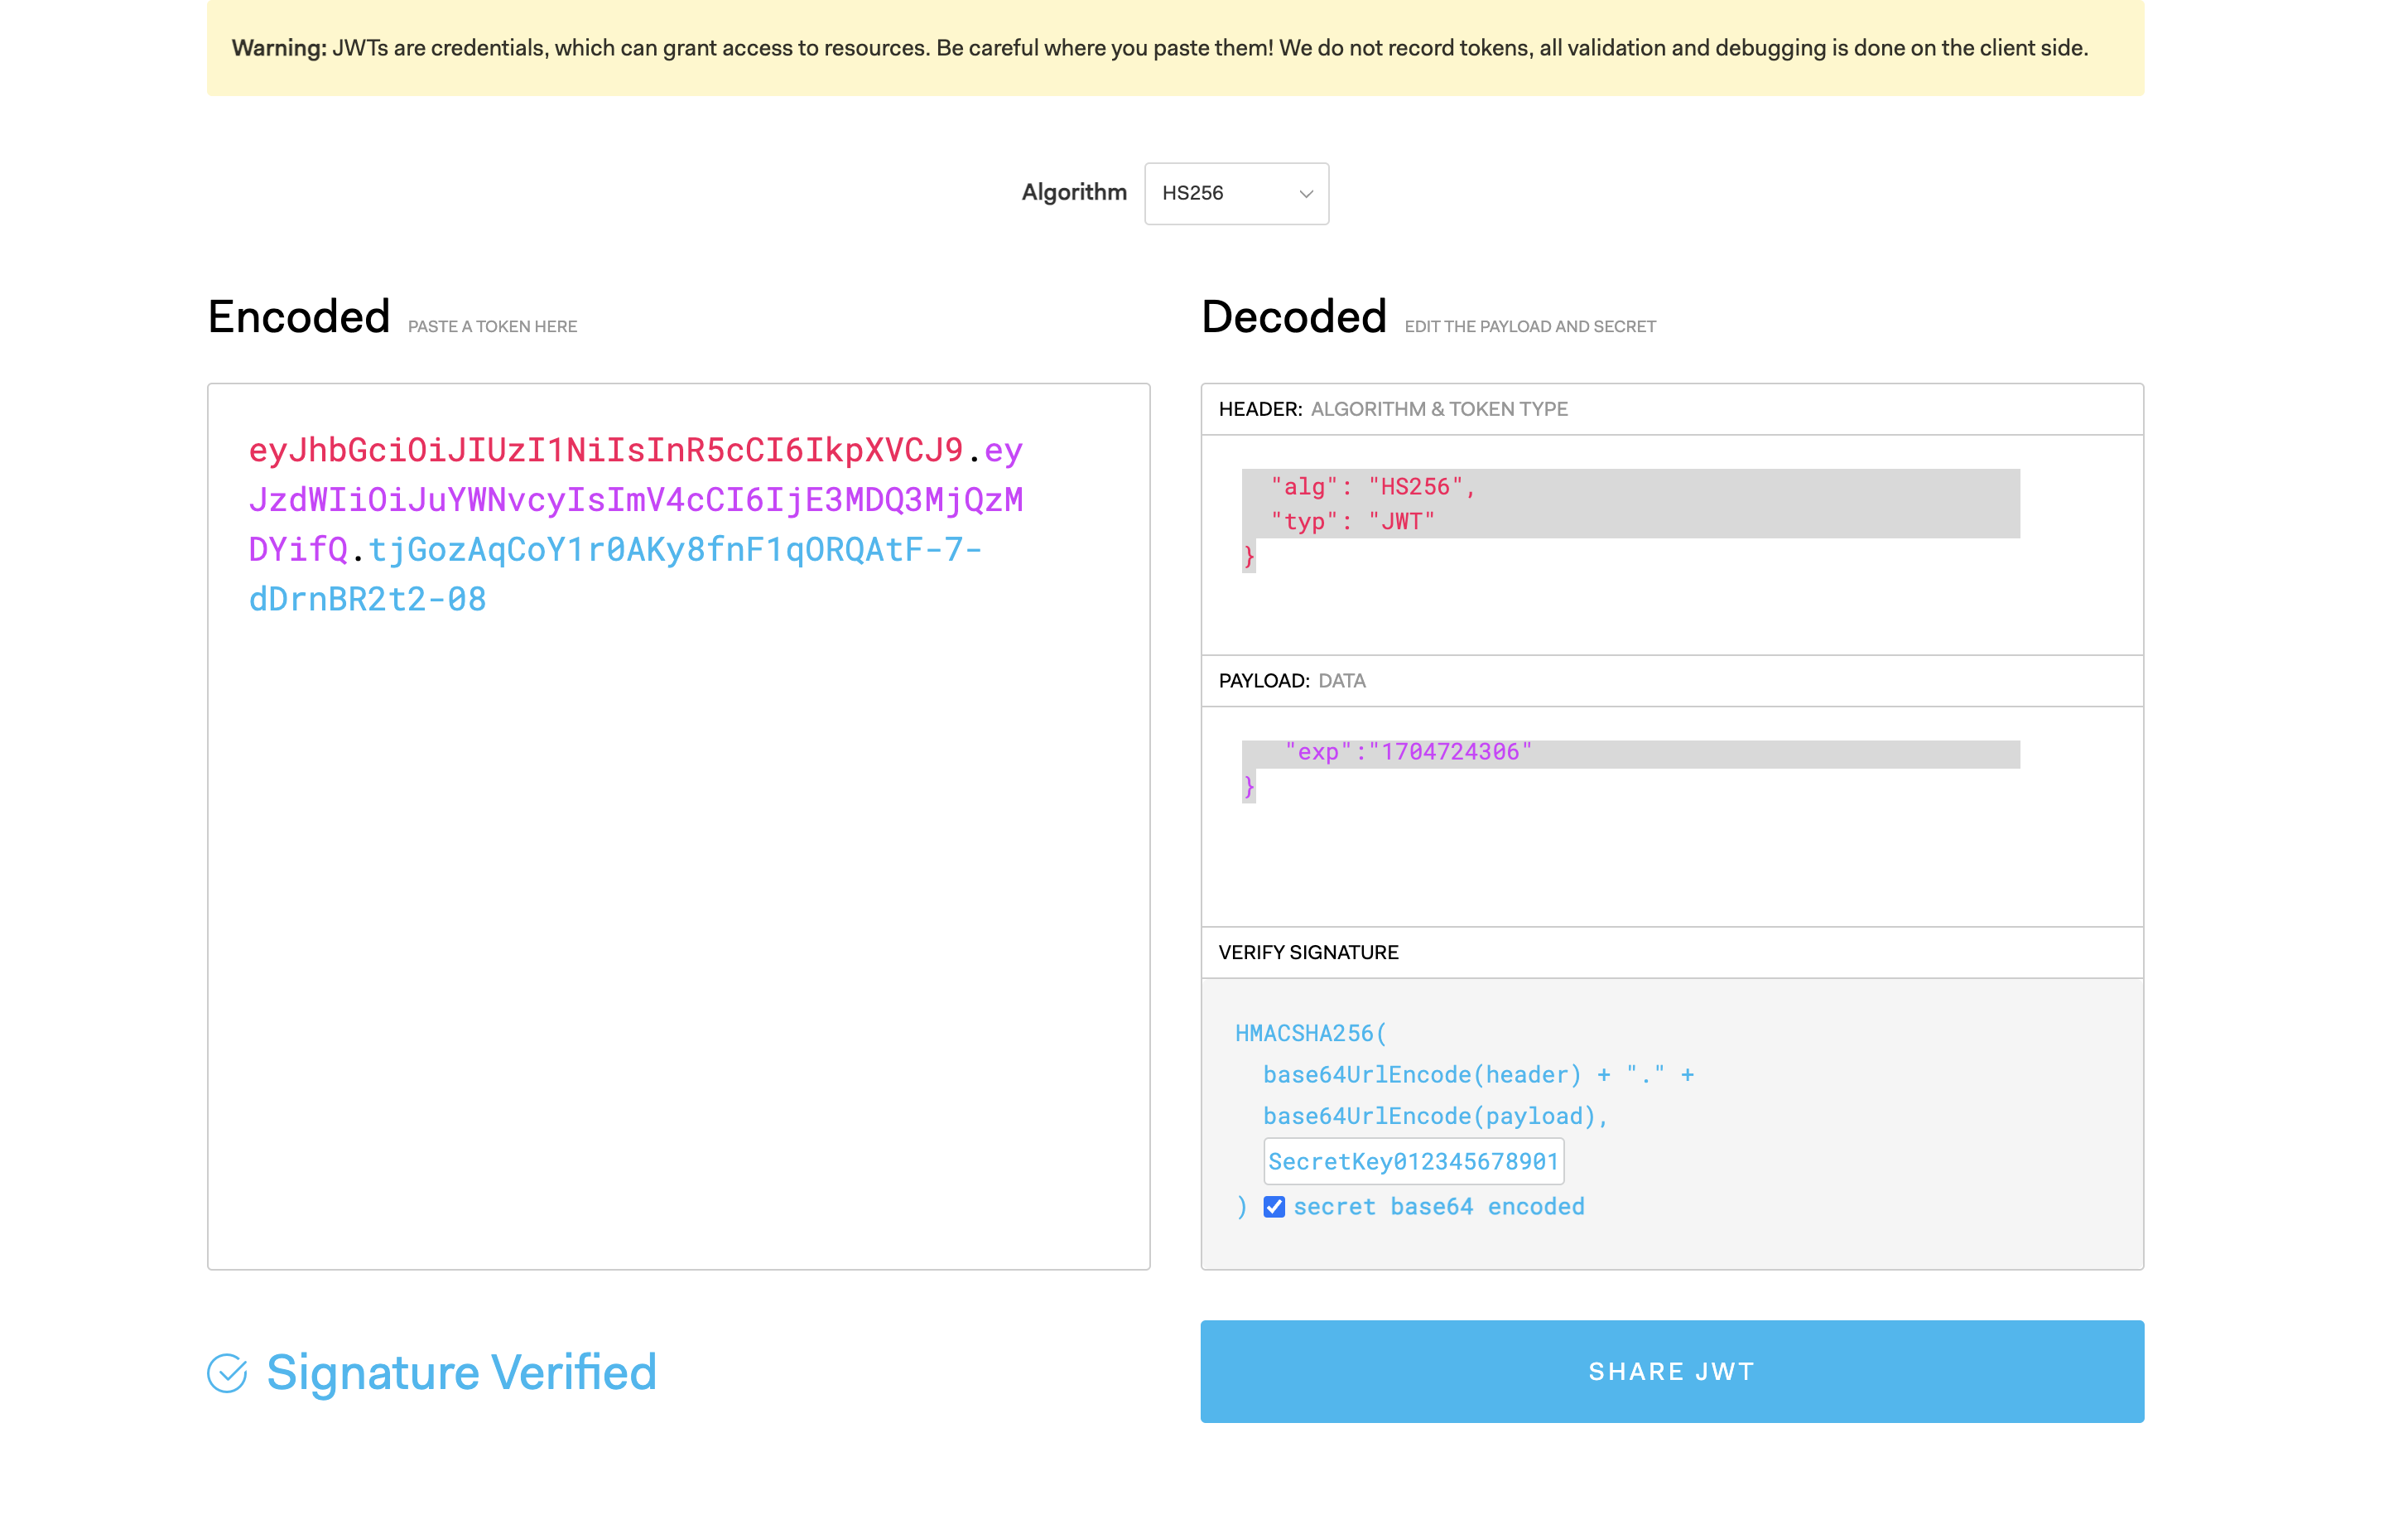Click the "alg": "HS256" header line
The width and height of the screenshot is (2408, 1534).
tap(1372, 487)
